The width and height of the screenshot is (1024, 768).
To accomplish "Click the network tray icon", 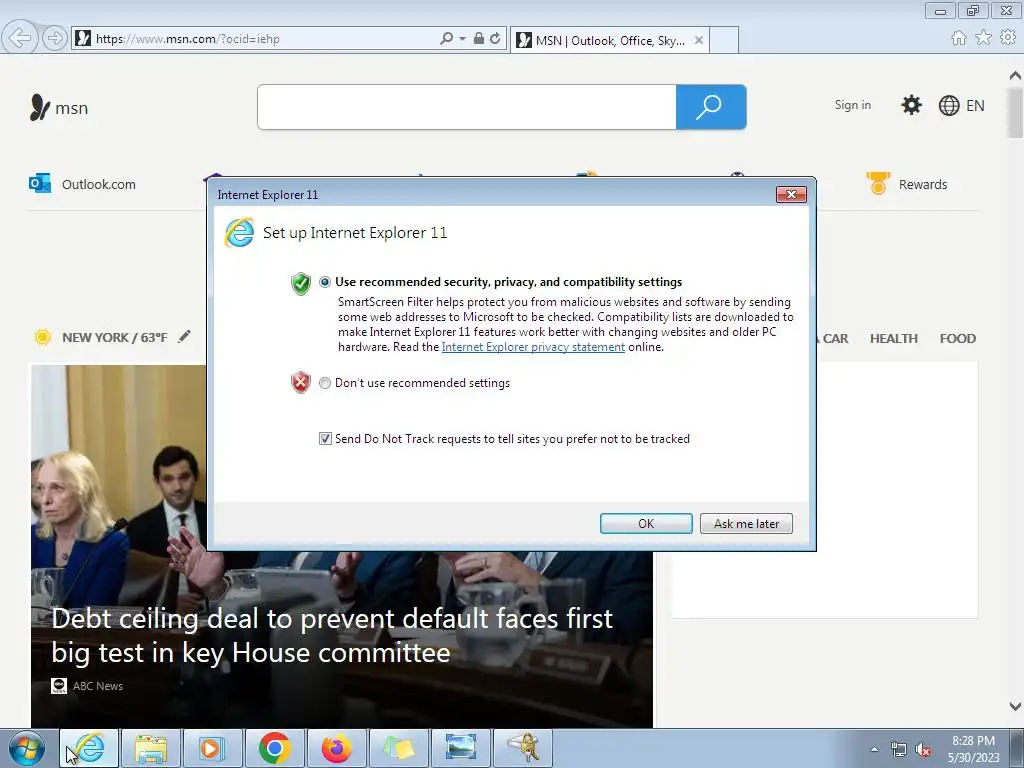I will [899, 749].
